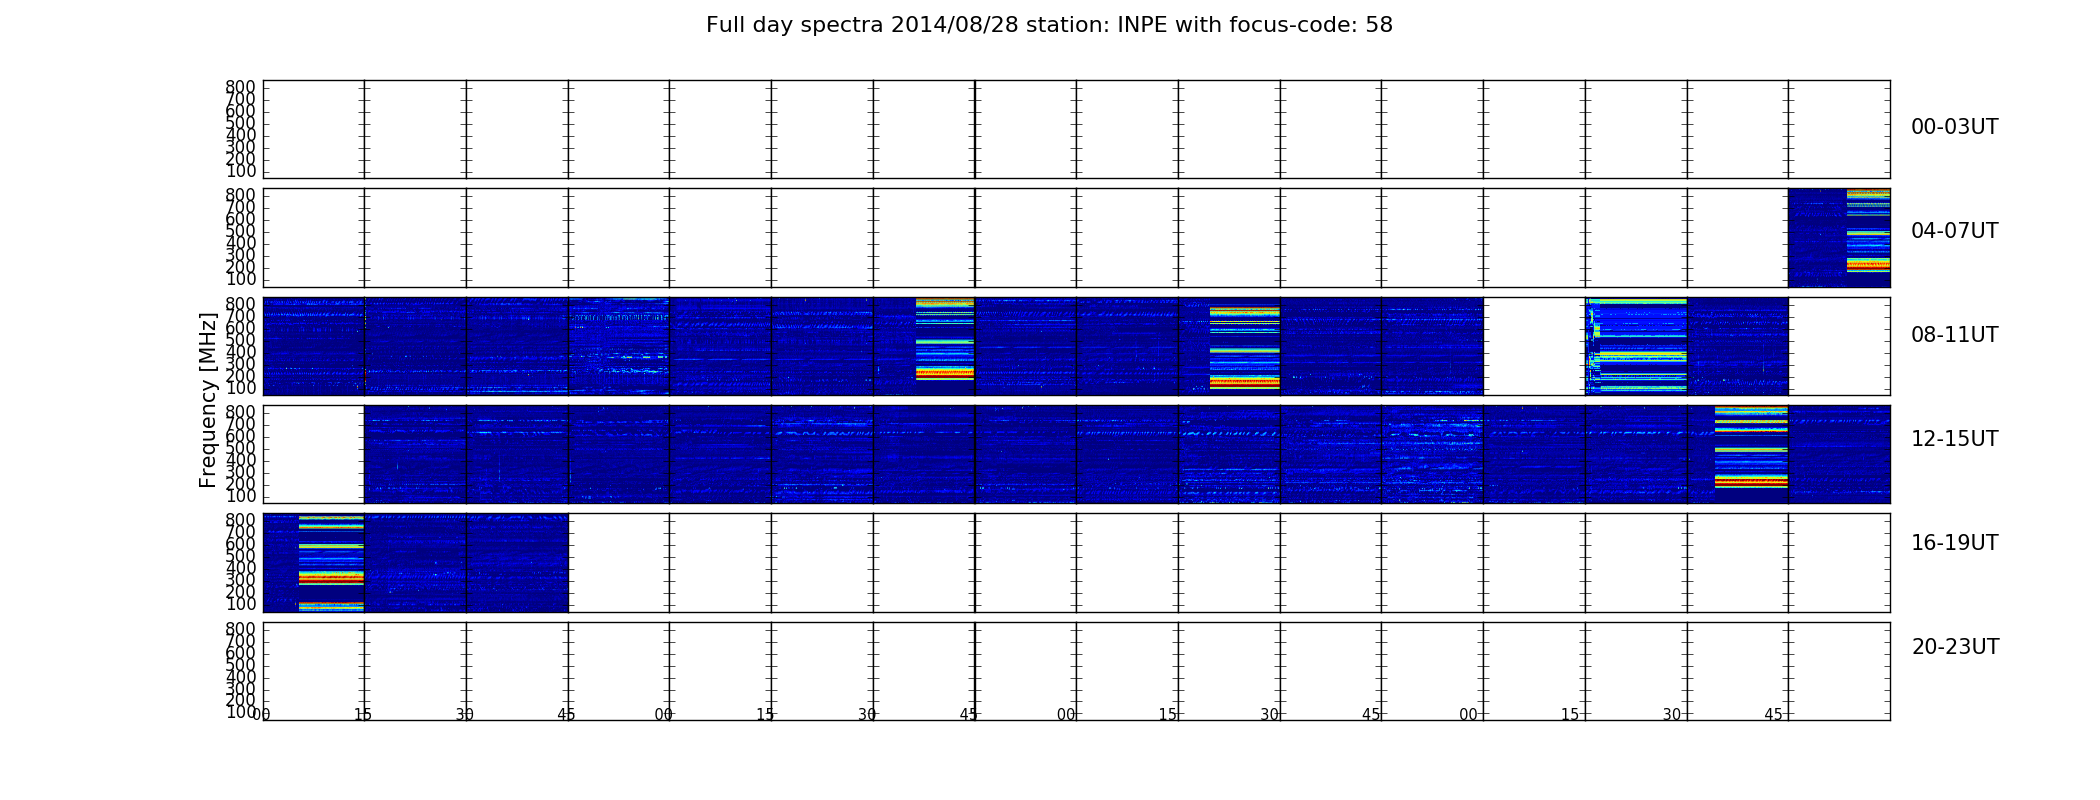Click the 500 tick label of the 08-11UT panel

(240, 339)
